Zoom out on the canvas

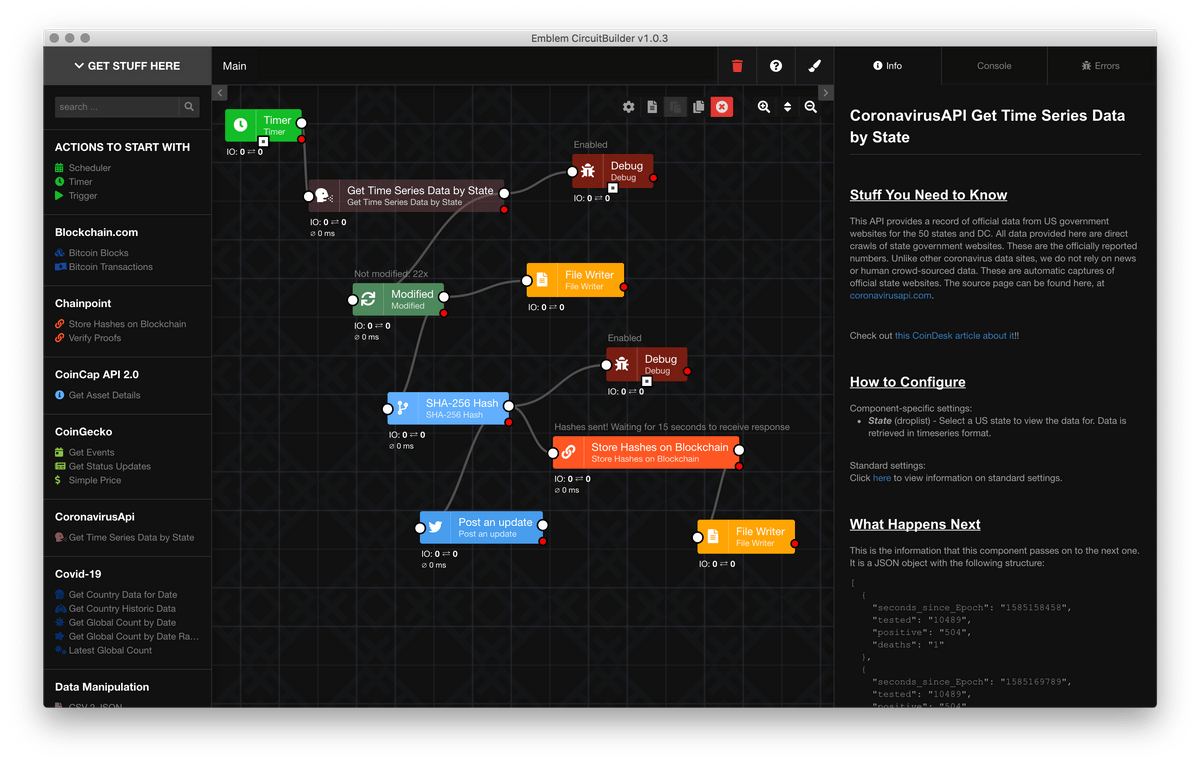[x=811, y=107]
